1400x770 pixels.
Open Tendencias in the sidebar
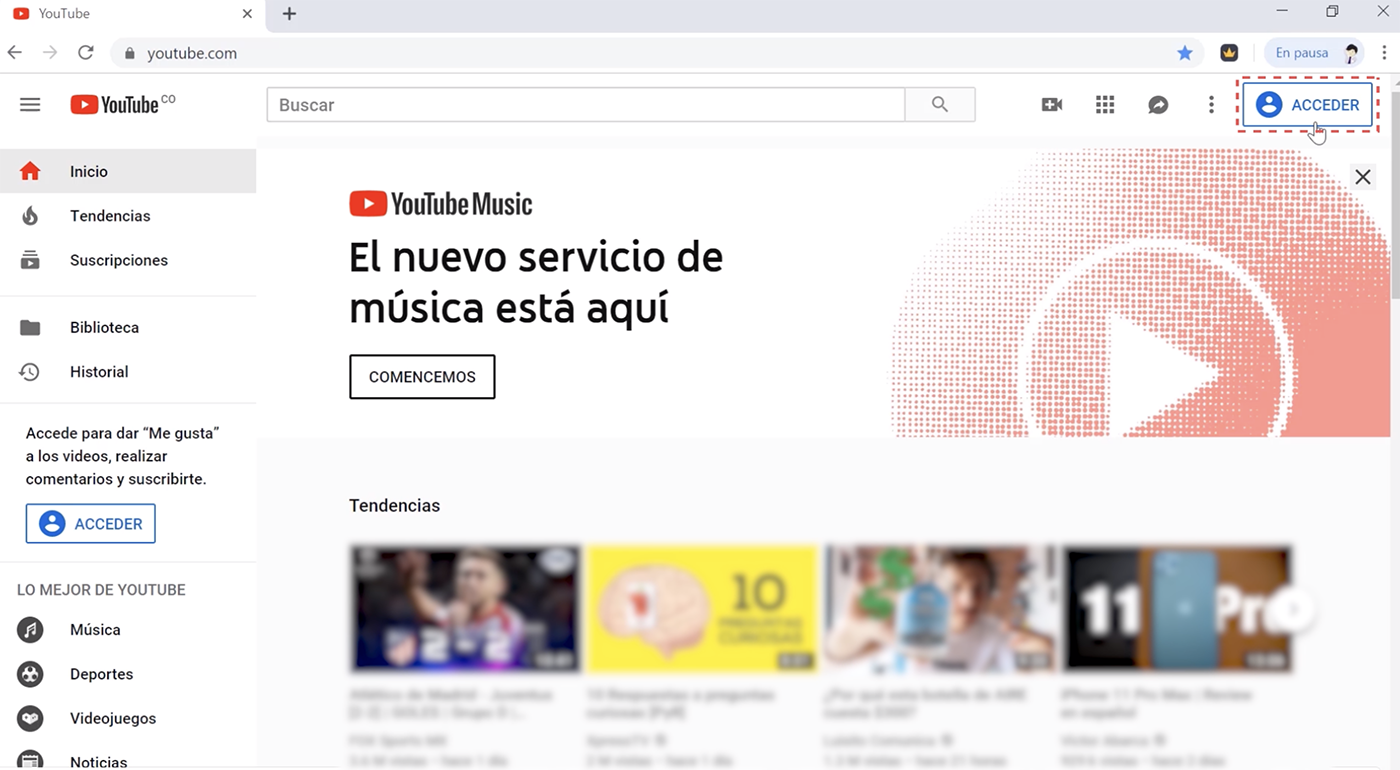coord(128,215)
